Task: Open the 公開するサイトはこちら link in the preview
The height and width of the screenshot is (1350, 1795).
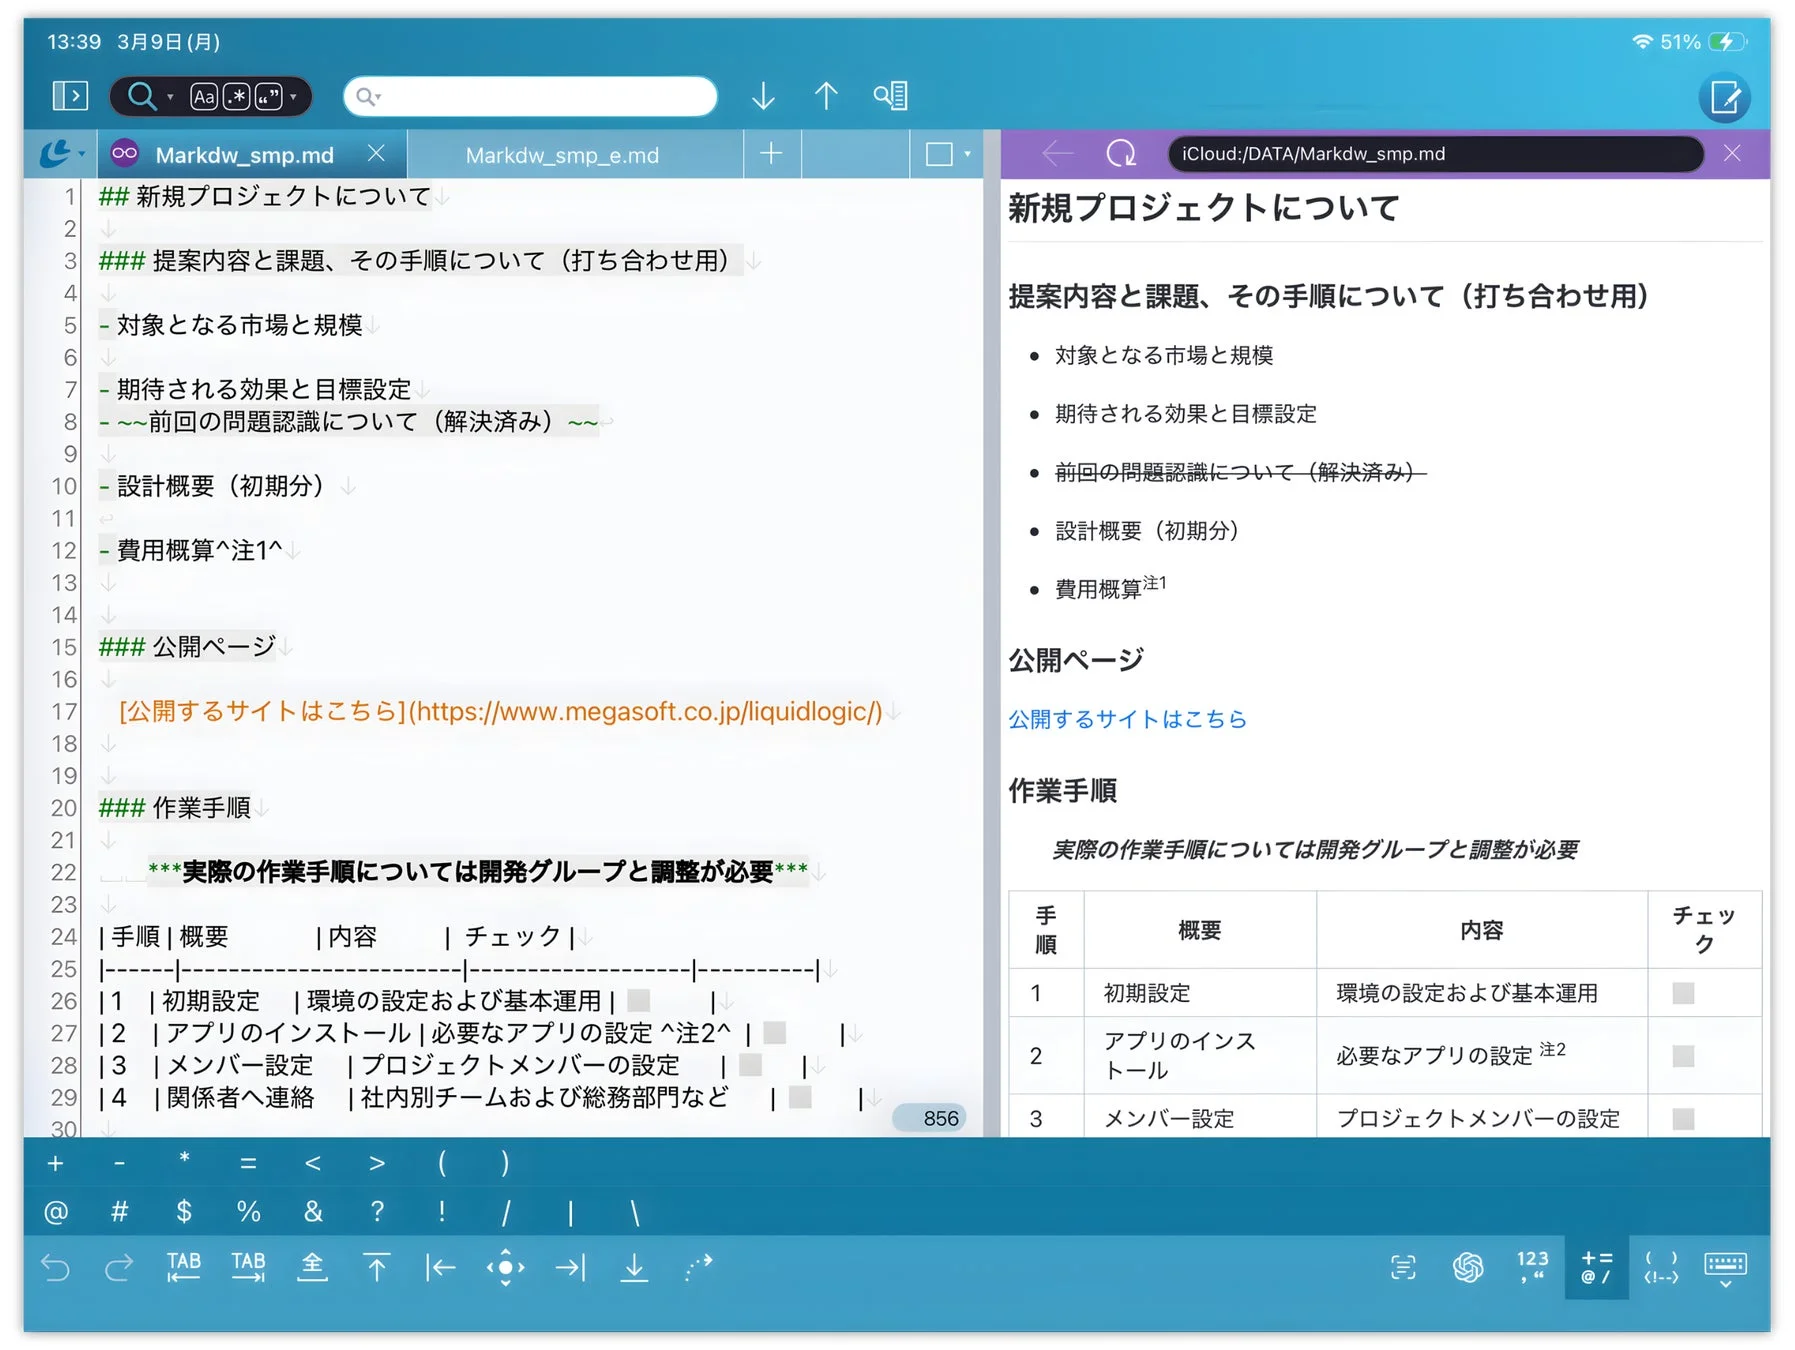Action: coord(1127,718)
